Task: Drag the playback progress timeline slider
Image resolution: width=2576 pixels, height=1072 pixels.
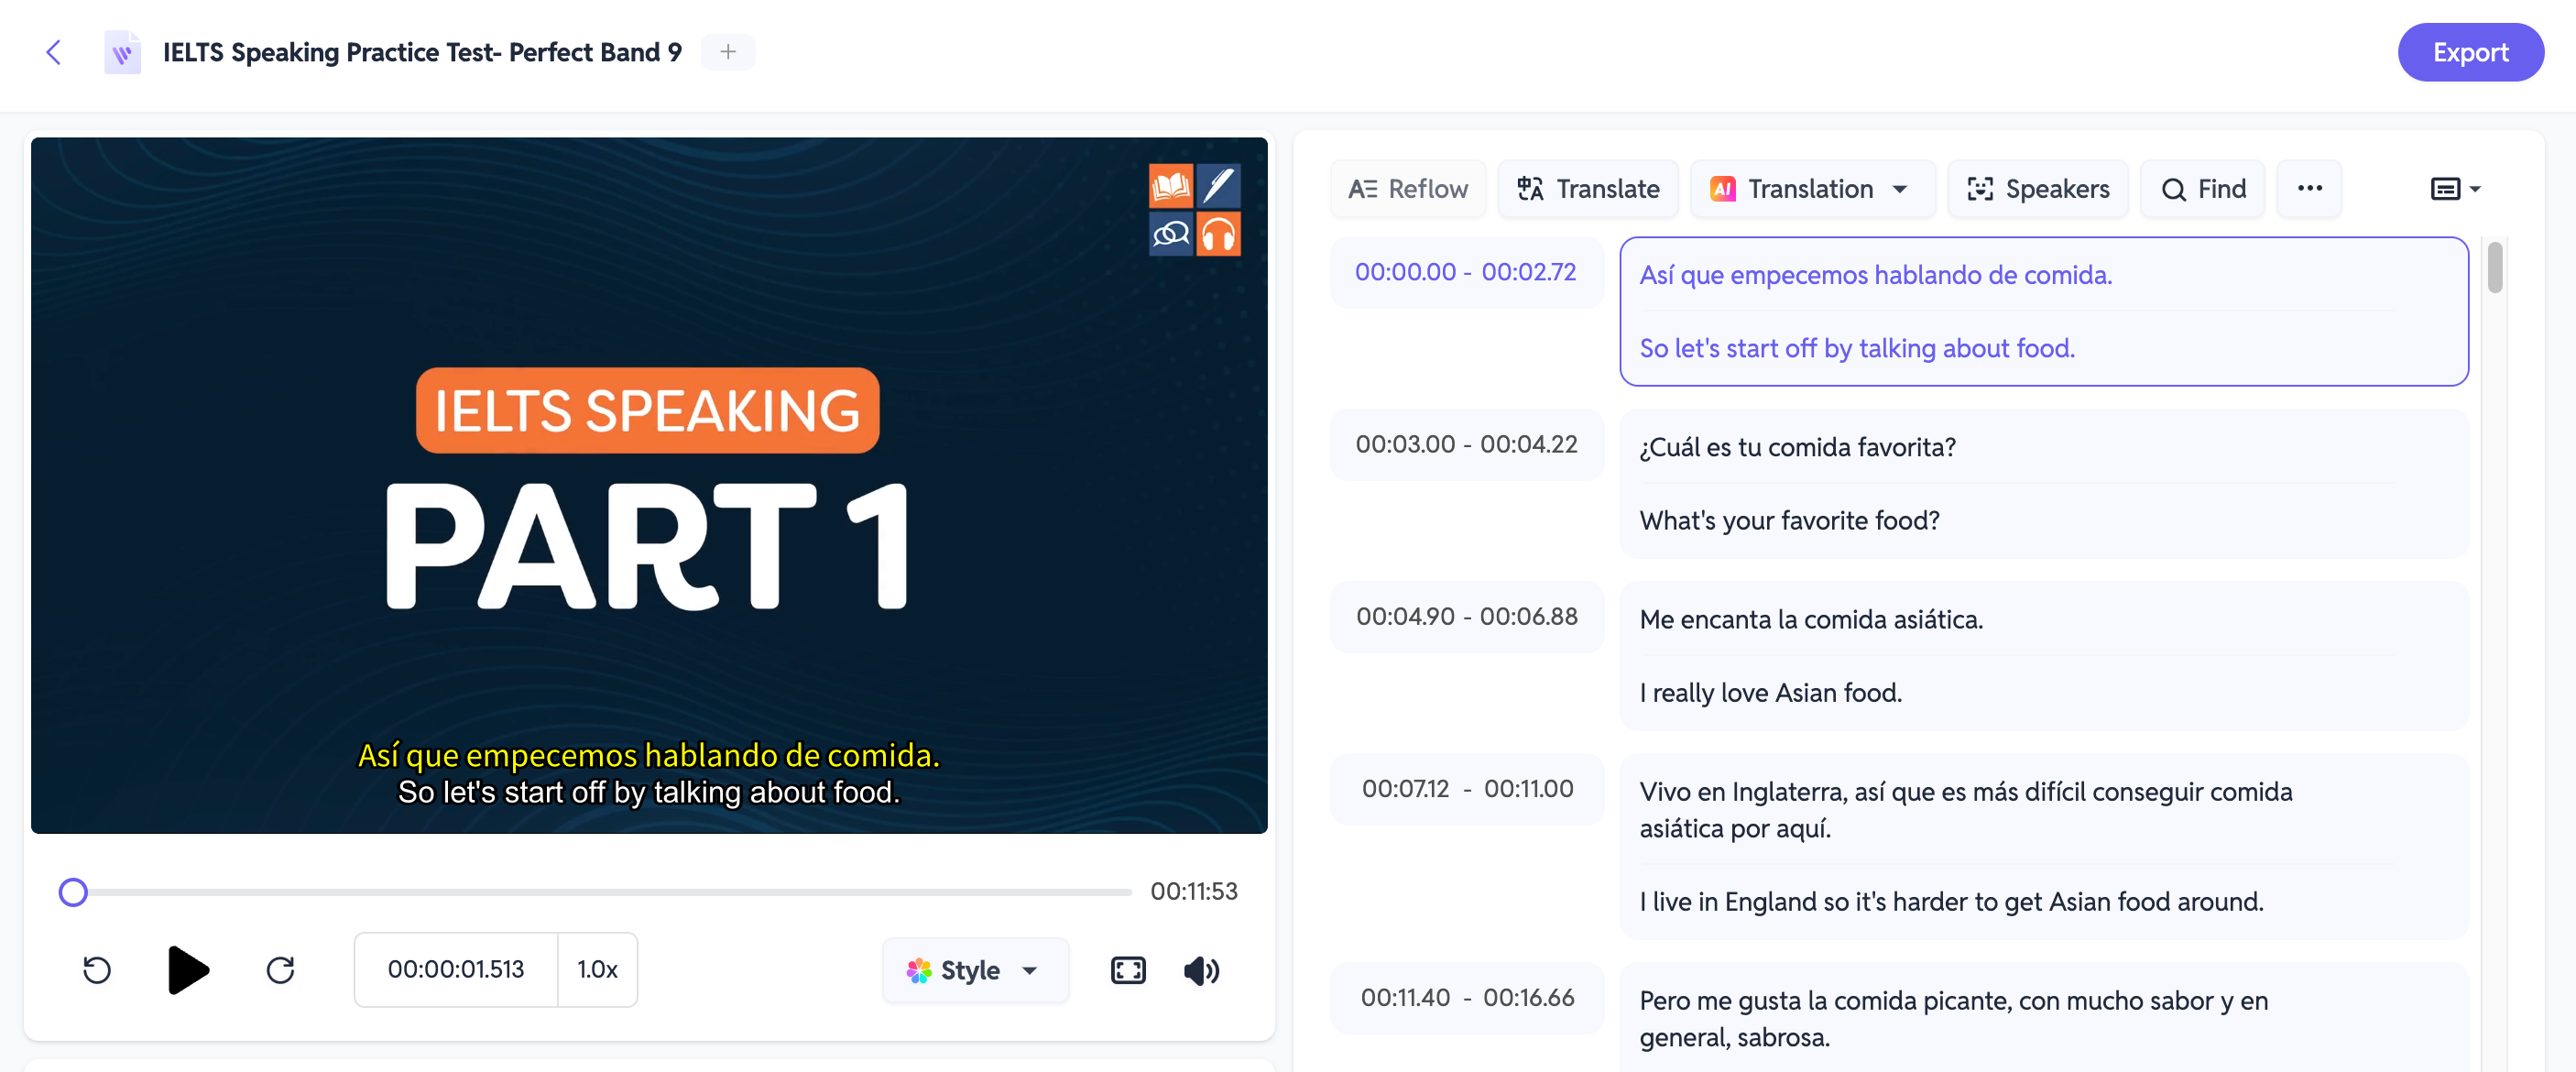Action: pos(72,890)
